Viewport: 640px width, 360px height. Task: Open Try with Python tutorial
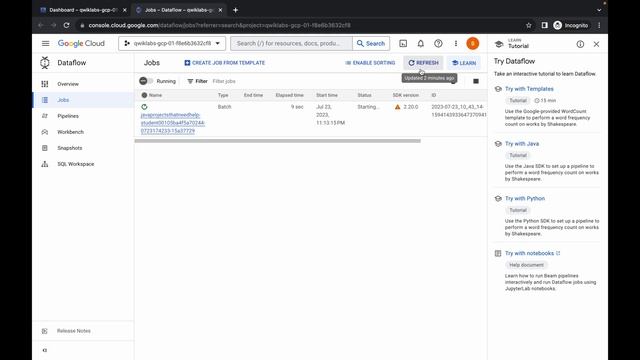(525, 198)
